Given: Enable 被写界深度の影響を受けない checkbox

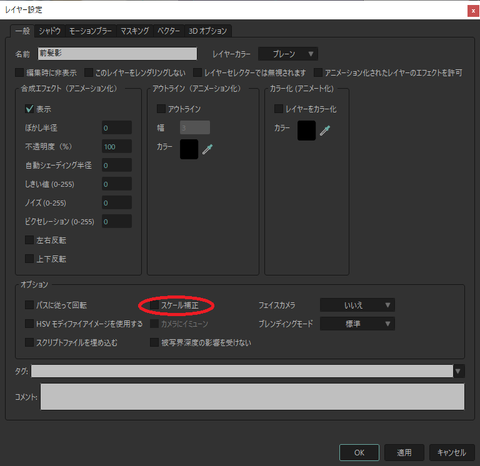Looking at the screenshot, I should point(154,342).
